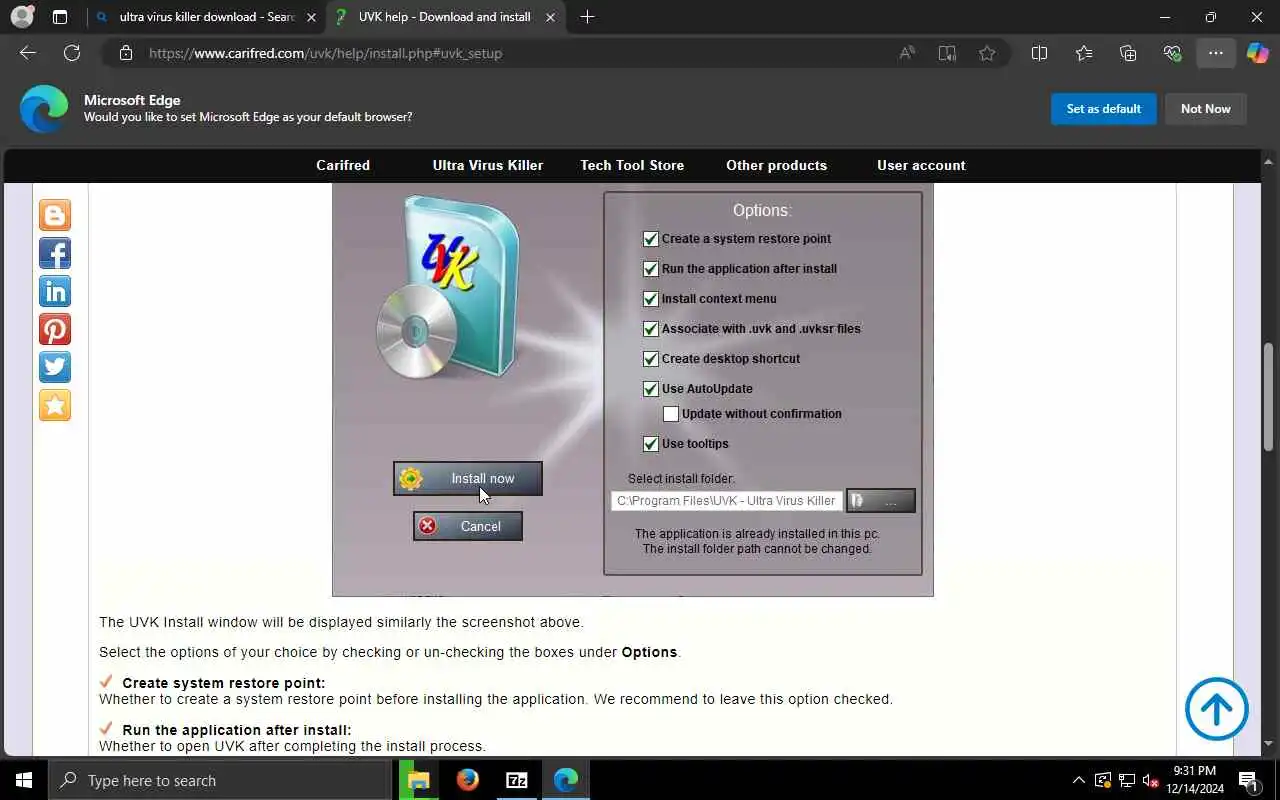Open Ultra Virus Killer menu

pos(488,165)
